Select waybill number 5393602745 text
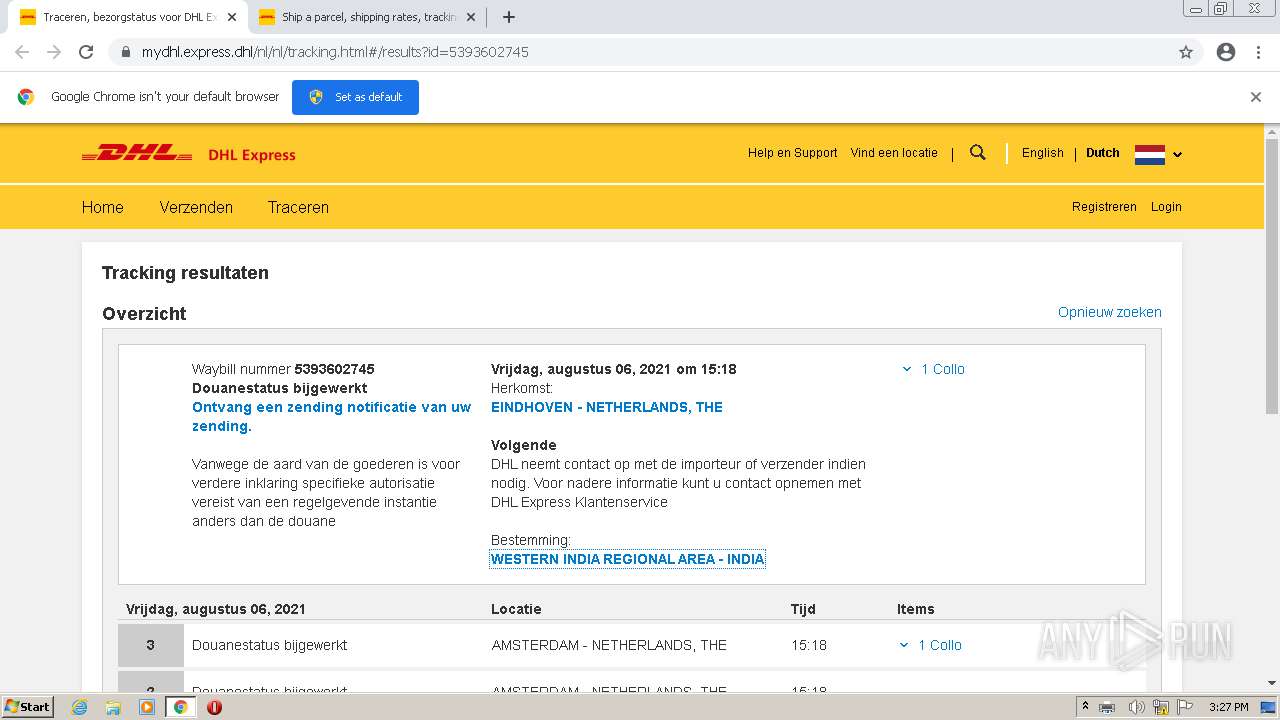The width and height of the screenshot is (1280, 720). [334, 369]
